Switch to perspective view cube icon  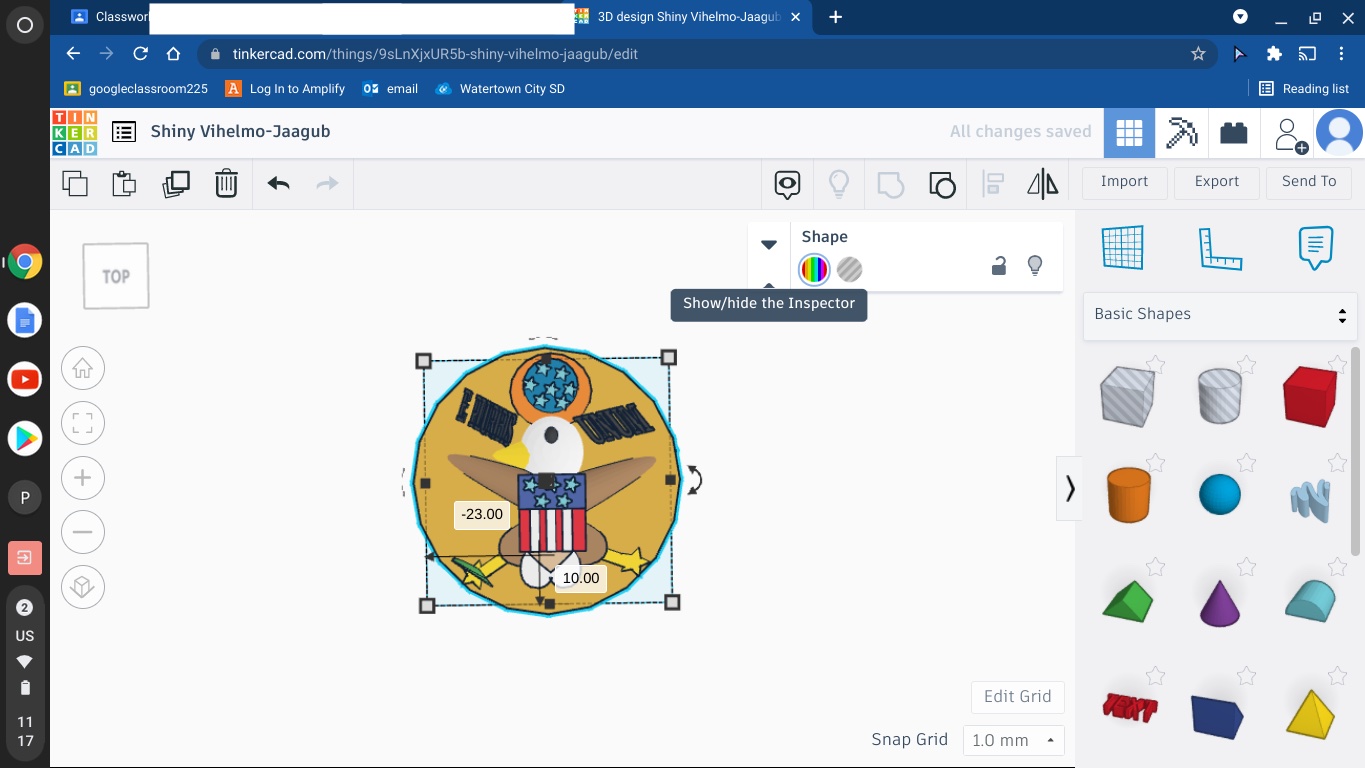coord(83,587)
